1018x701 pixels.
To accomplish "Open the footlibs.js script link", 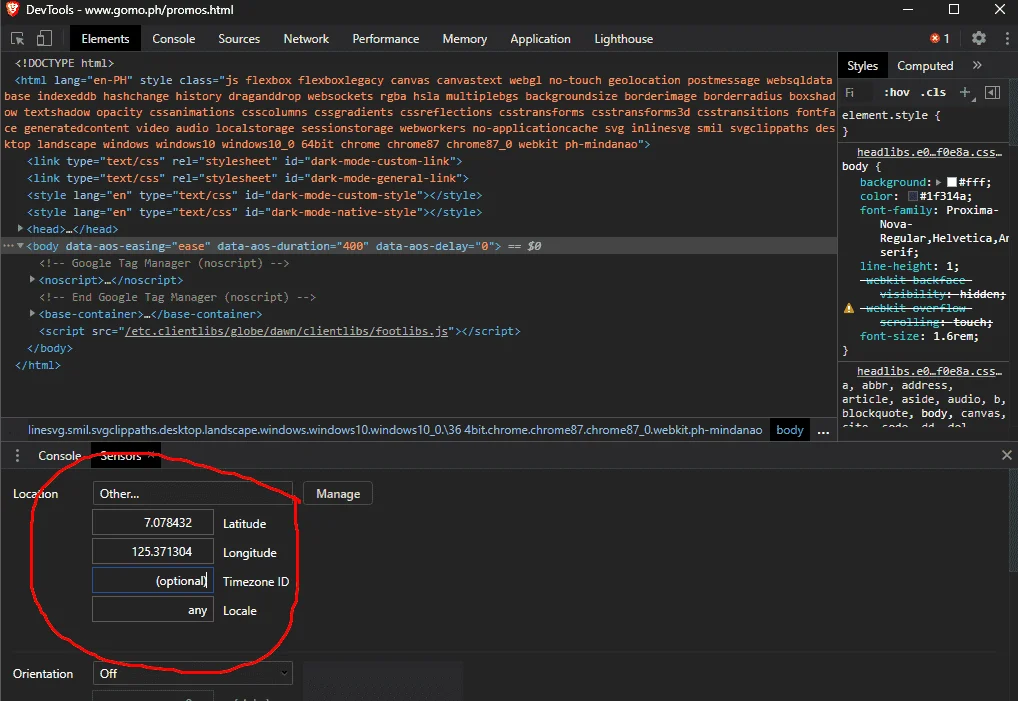I will [286, 331].
